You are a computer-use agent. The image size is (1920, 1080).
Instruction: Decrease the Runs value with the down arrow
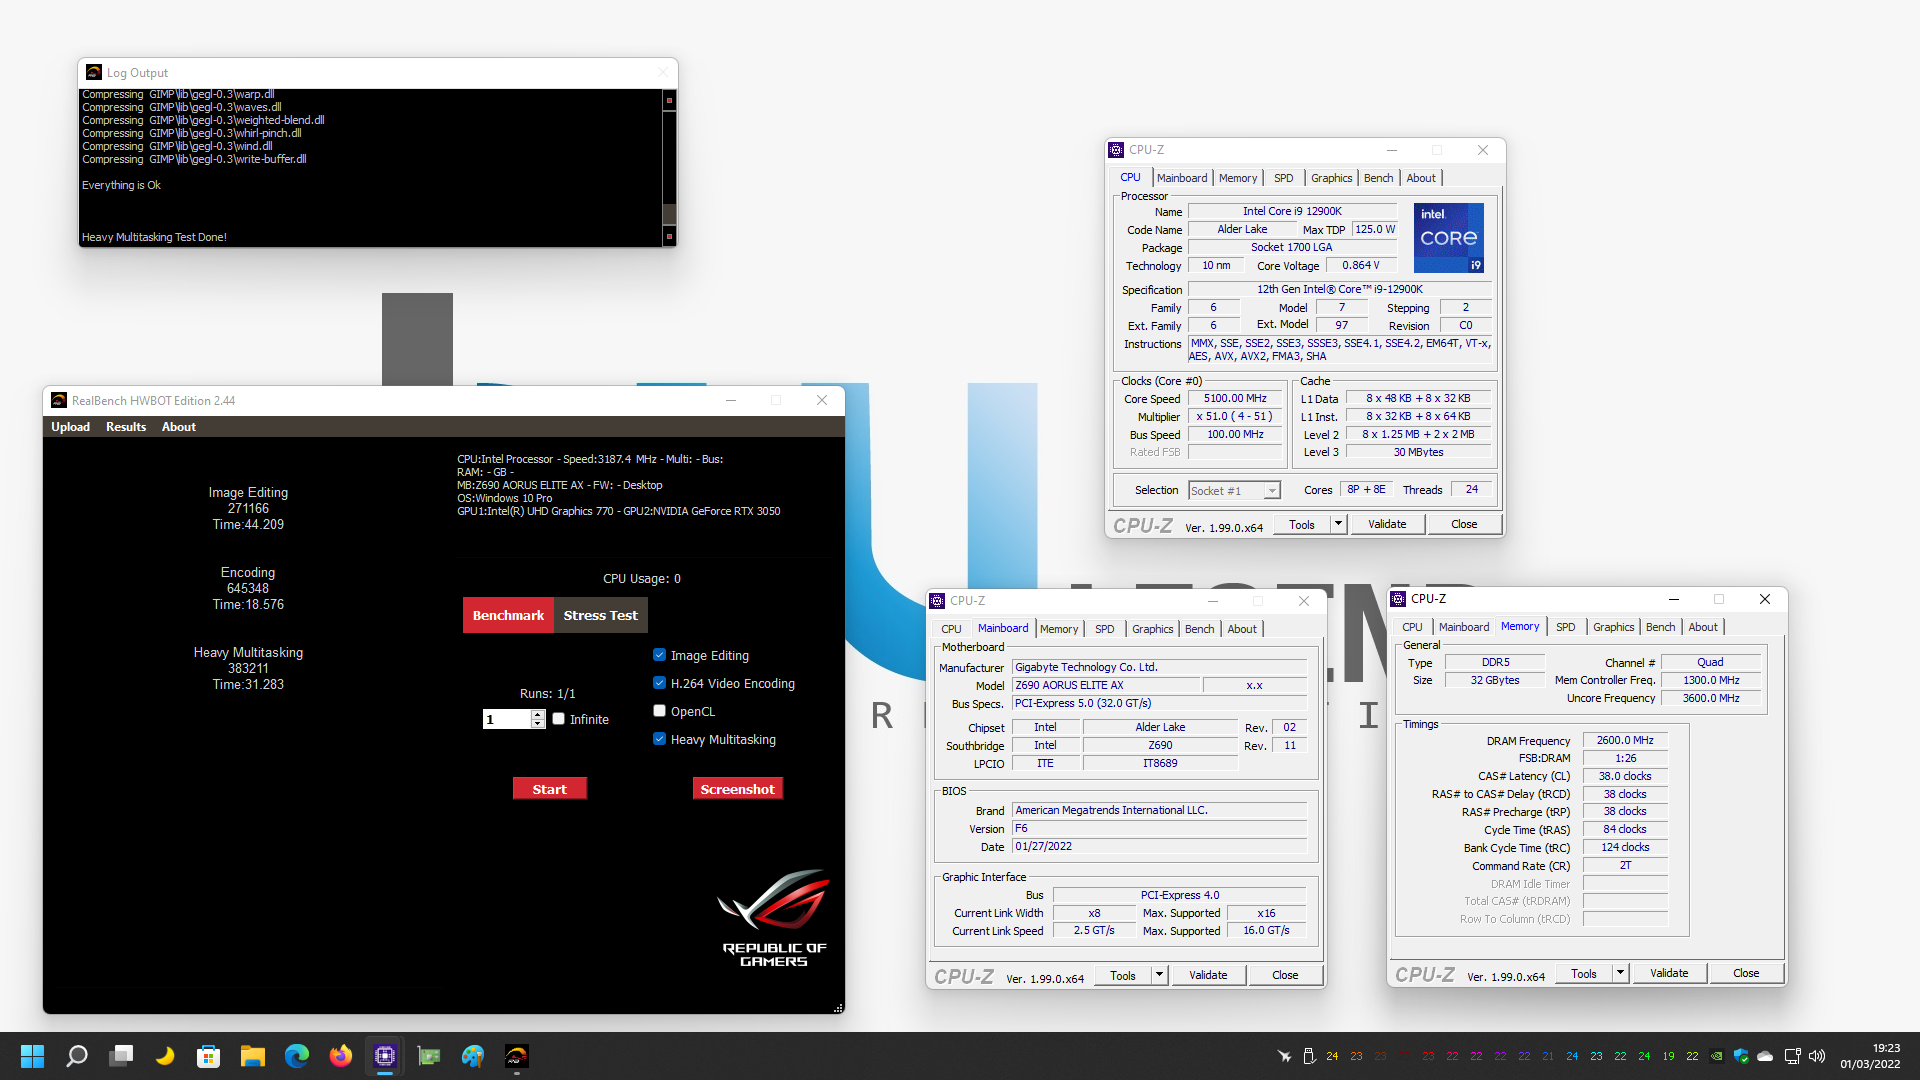pos(538,724)
